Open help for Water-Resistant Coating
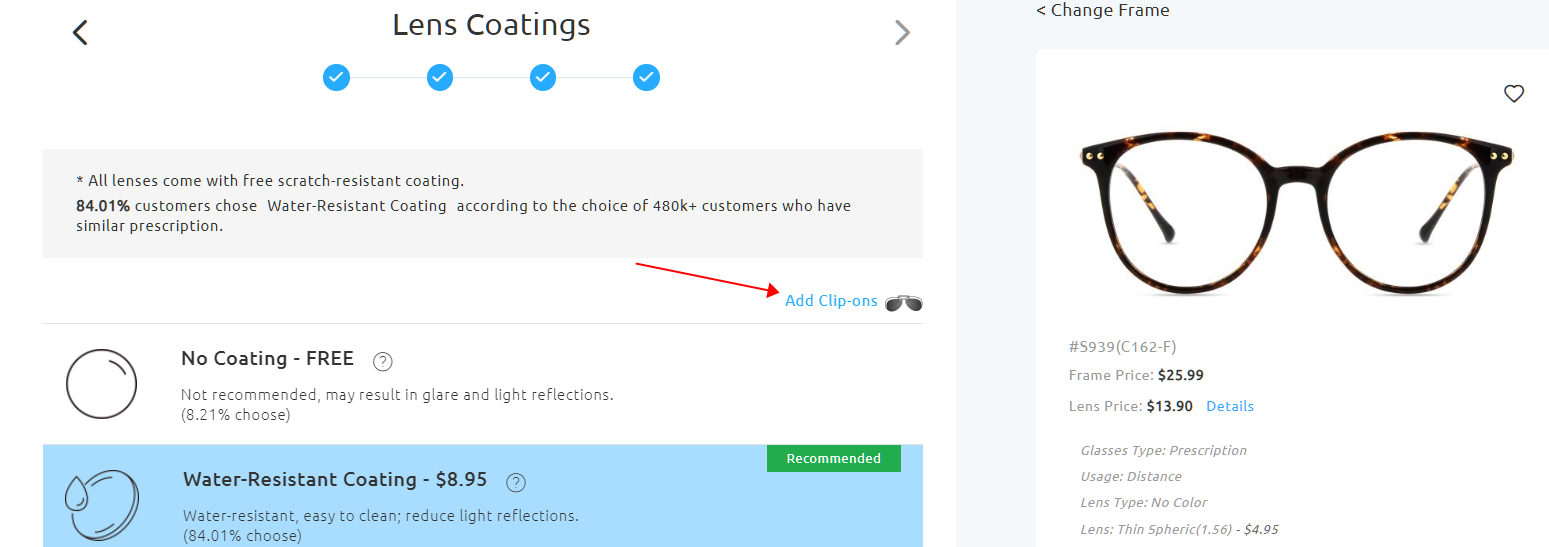Screen dimensions: 1549x547 click(x=516, y=482)
